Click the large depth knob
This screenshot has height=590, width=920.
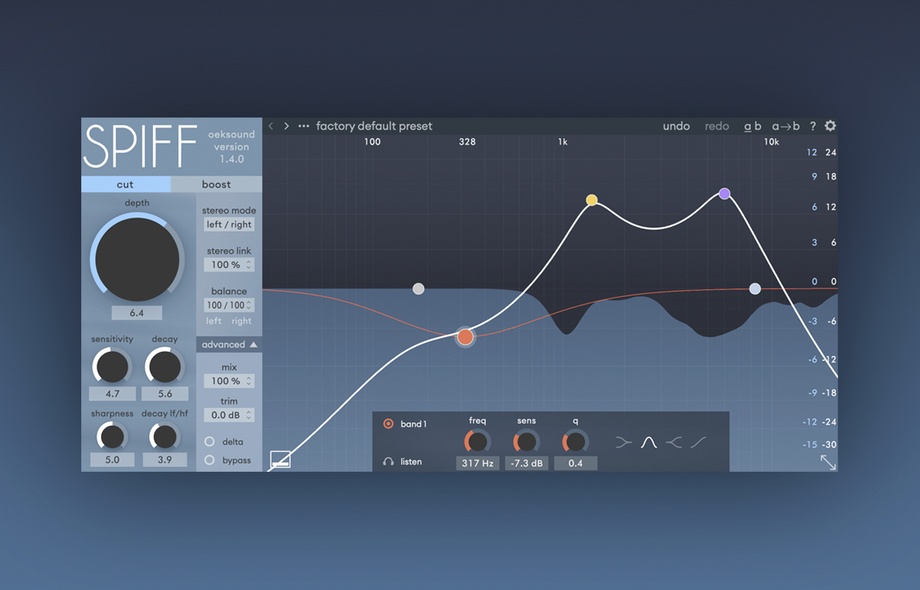137,259
